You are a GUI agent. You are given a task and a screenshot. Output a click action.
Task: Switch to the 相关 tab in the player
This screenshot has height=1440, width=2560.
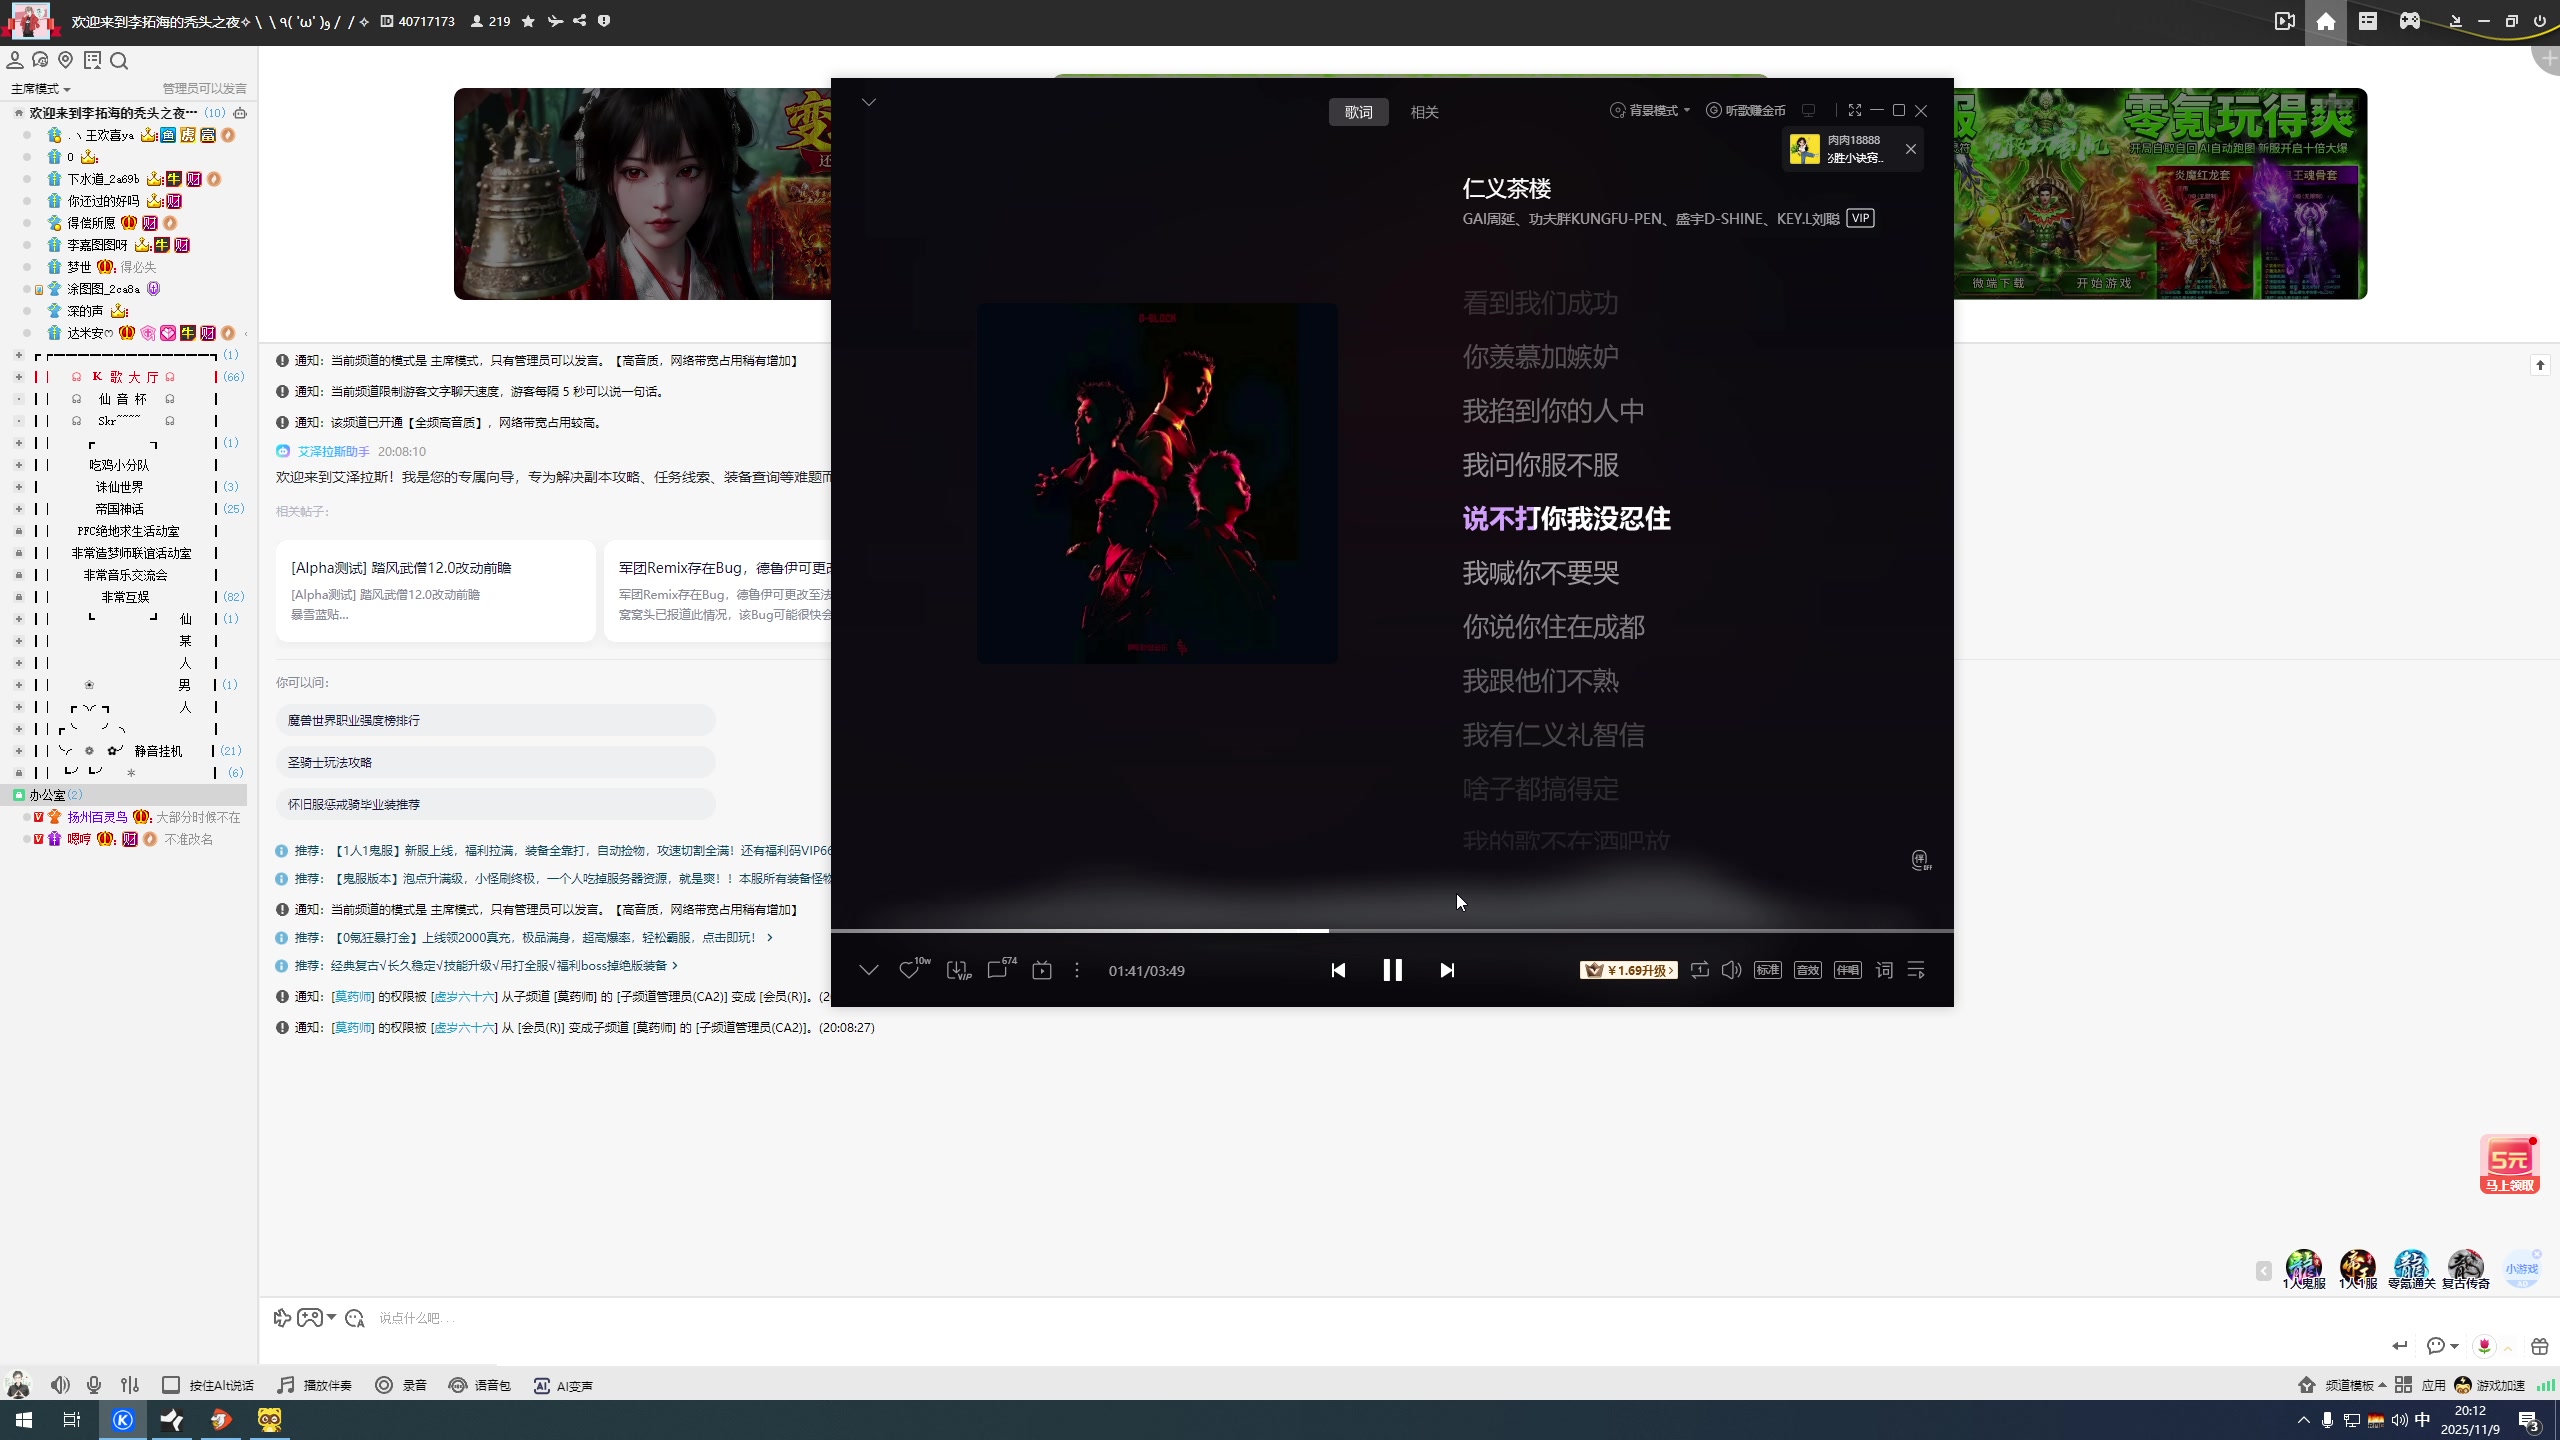coord(1423,111)
